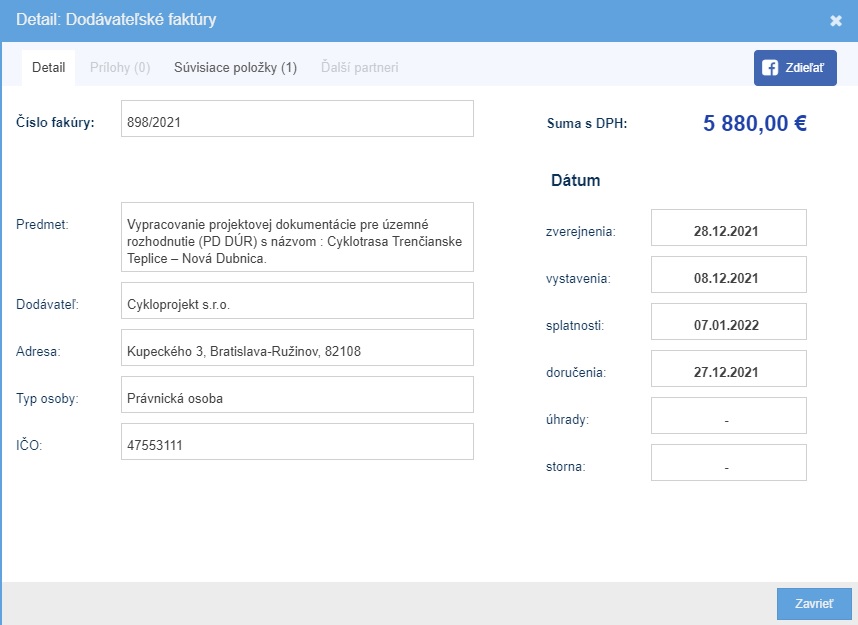Open the Ďalší partneri tab
This screenshot has height=625, width=858.
pyautogui.click(x=360, y=68)
